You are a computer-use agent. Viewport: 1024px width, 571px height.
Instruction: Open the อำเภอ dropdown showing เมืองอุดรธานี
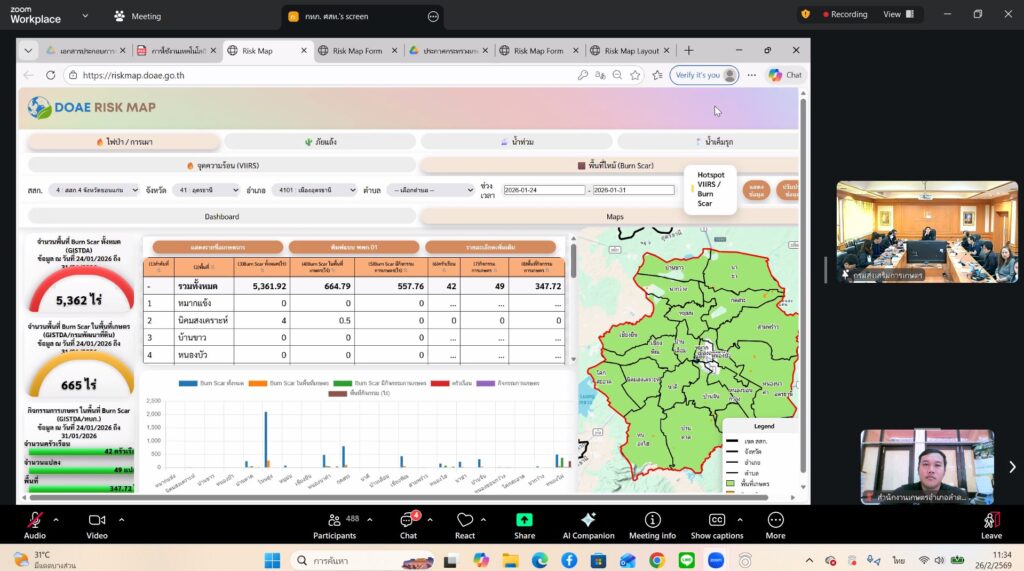(x=315, y=189)
